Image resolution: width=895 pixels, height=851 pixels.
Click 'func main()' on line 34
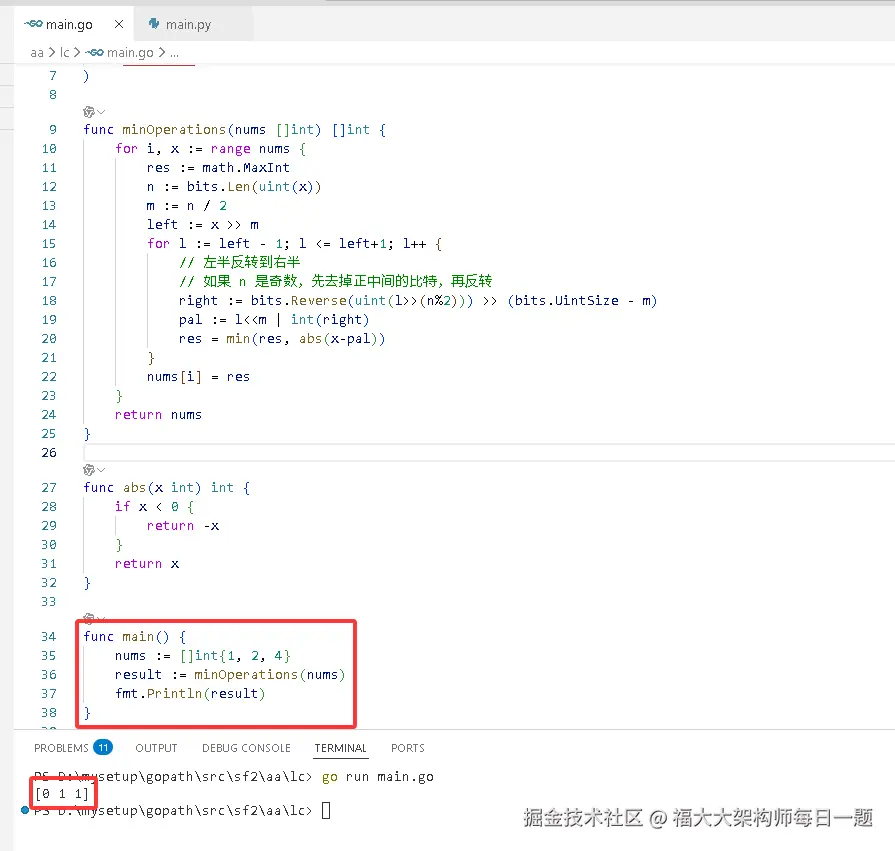click(x=126, y=636)
